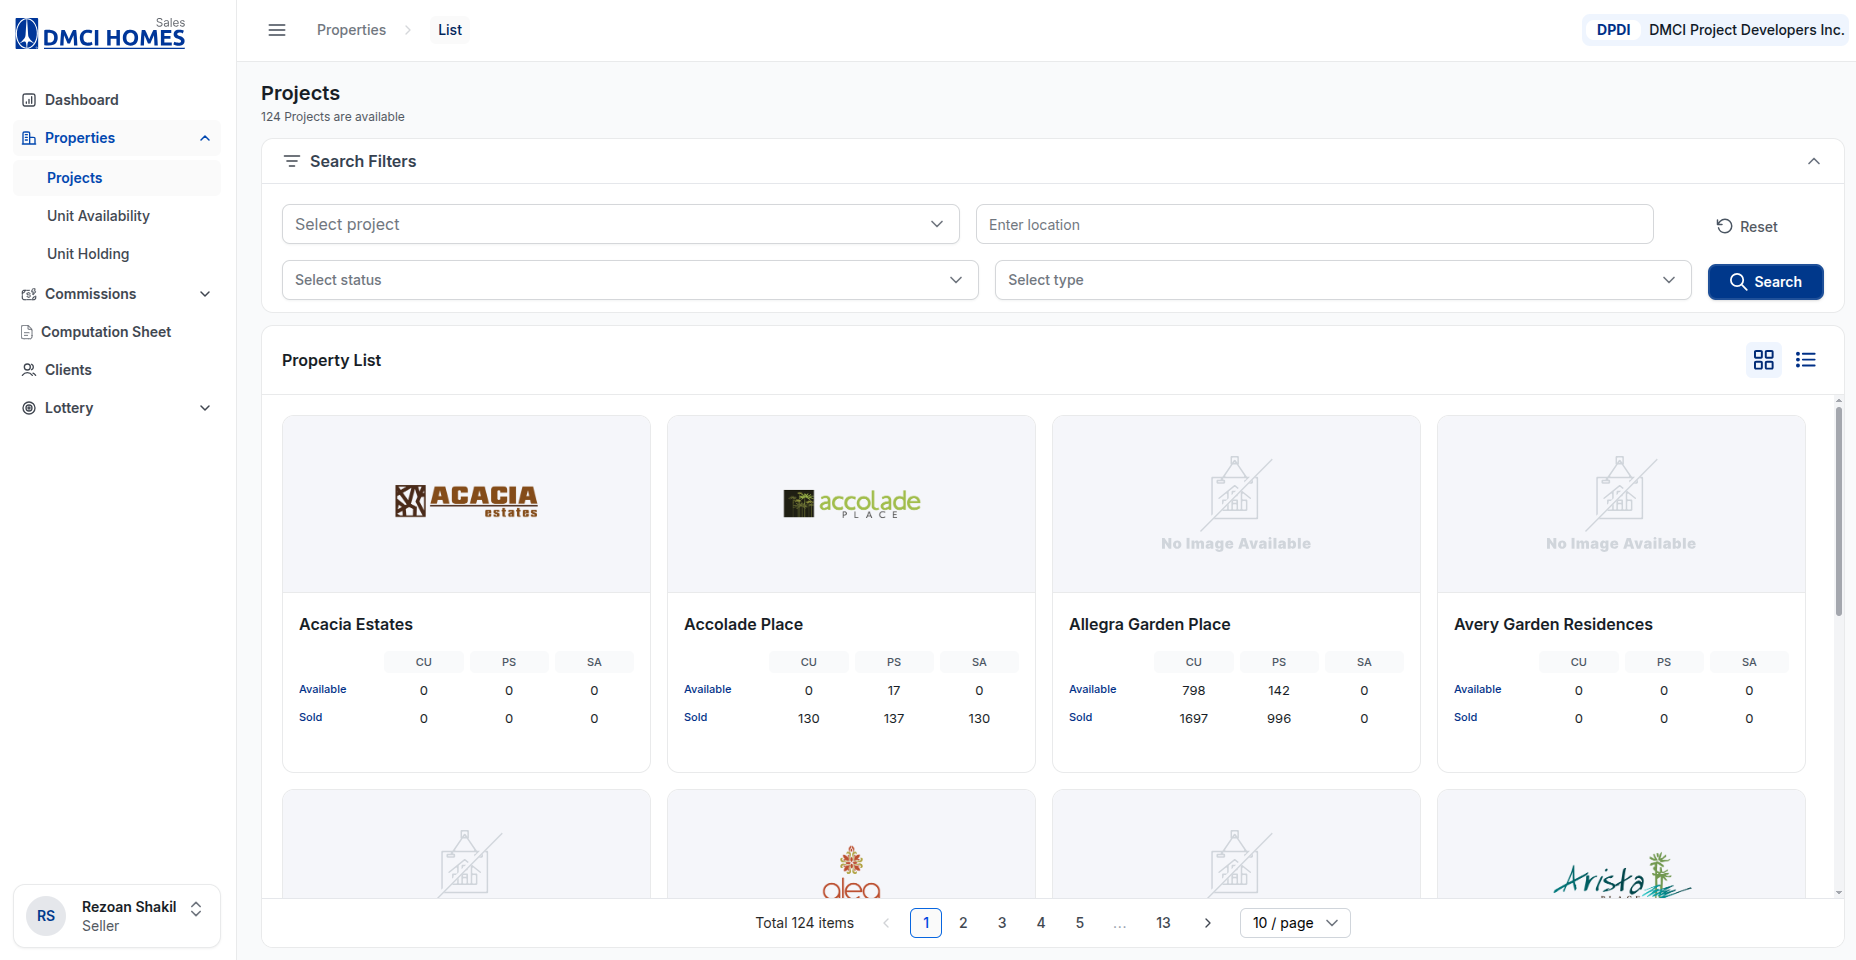Click the Computation Sheet document icon
Screen dimensions: 1856x960
[x=27, y=332]
